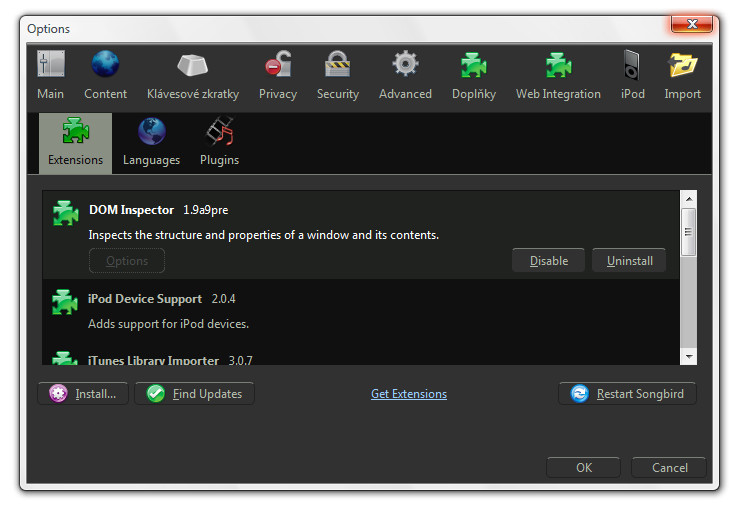Screen dimensions: 744x507
Task: Close the Options dialog window
Action: click(x=692, y=24)
